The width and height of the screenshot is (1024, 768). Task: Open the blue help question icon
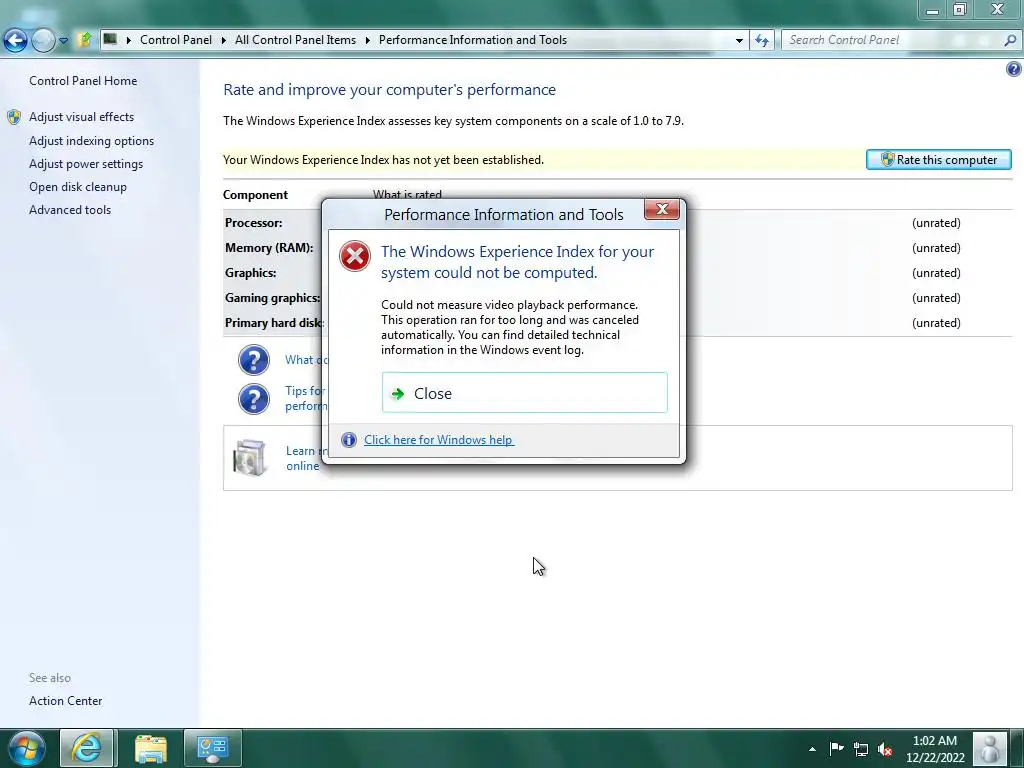[x=1014, y=69]
